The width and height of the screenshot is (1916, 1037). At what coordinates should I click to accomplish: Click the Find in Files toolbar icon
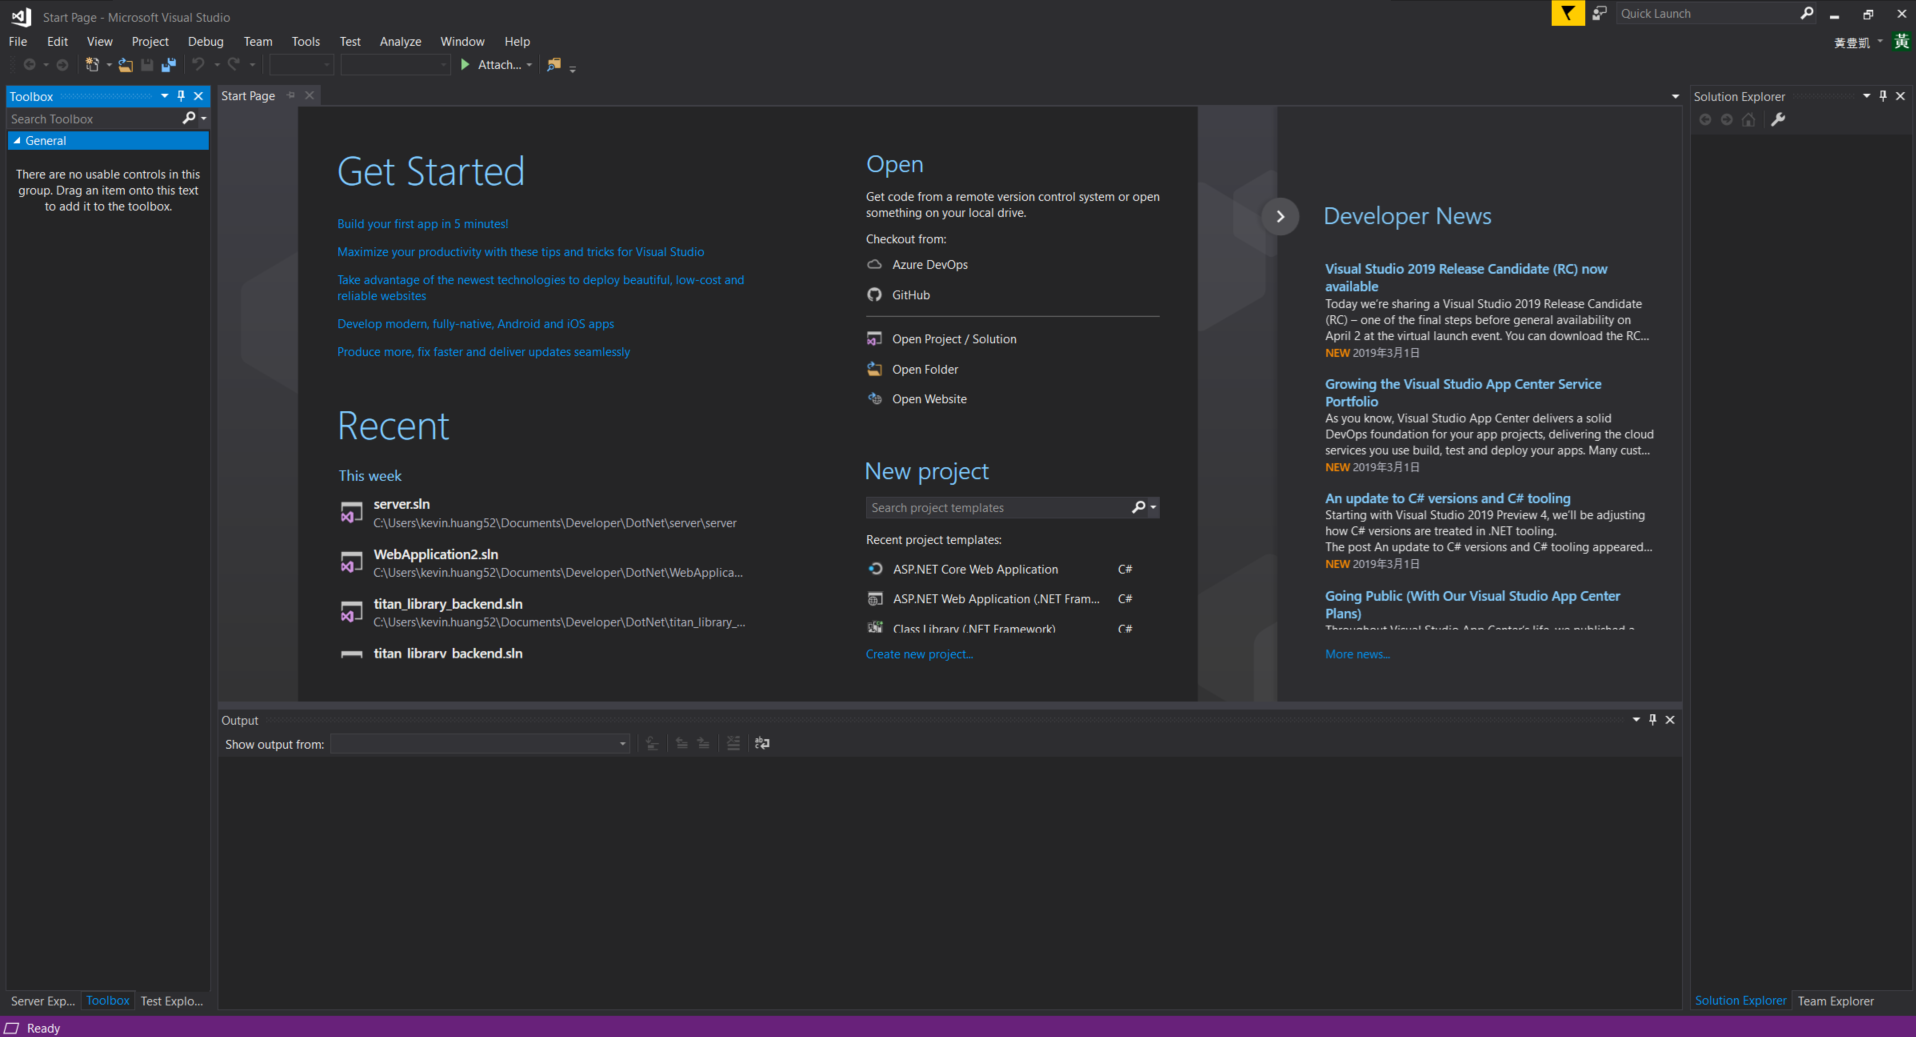[x=554, y=65]
